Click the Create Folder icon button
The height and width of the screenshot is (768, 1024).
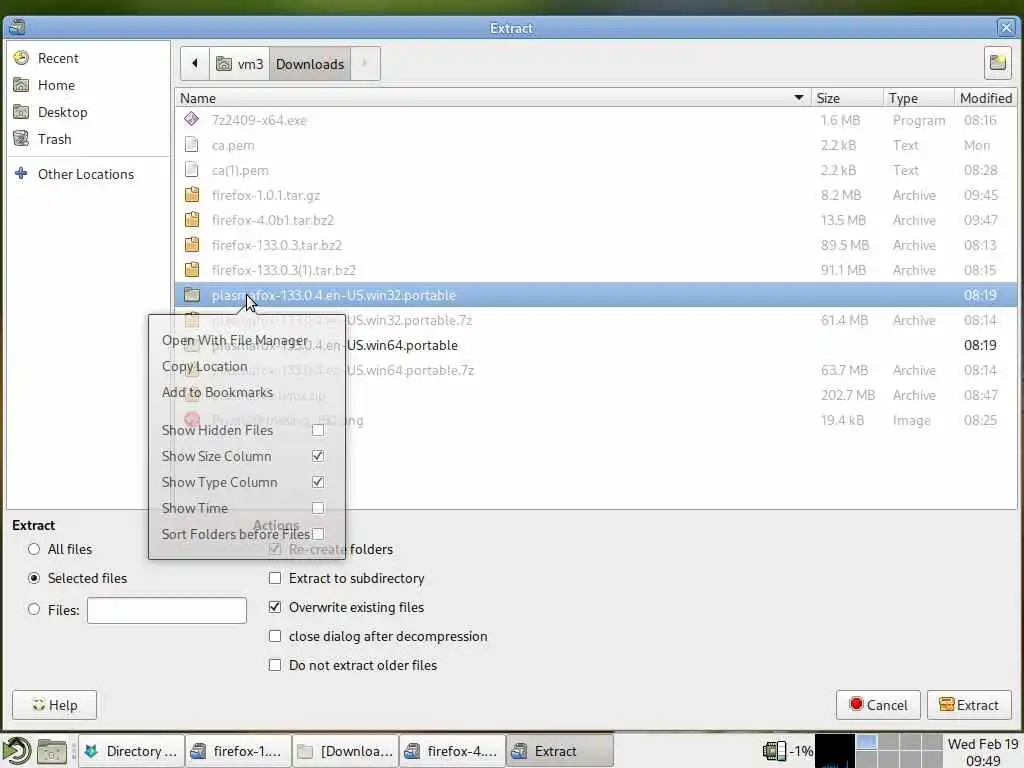[998, 63]
